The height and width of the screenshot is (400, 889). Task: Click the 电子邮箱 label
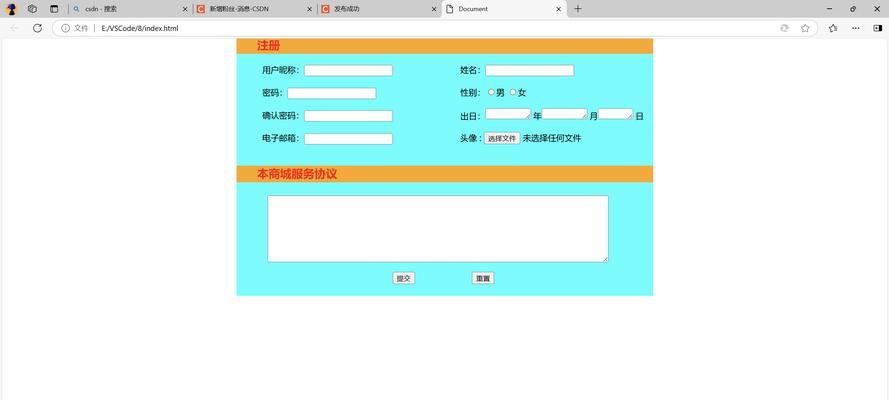pyautogui.click(x=280, y=139)
